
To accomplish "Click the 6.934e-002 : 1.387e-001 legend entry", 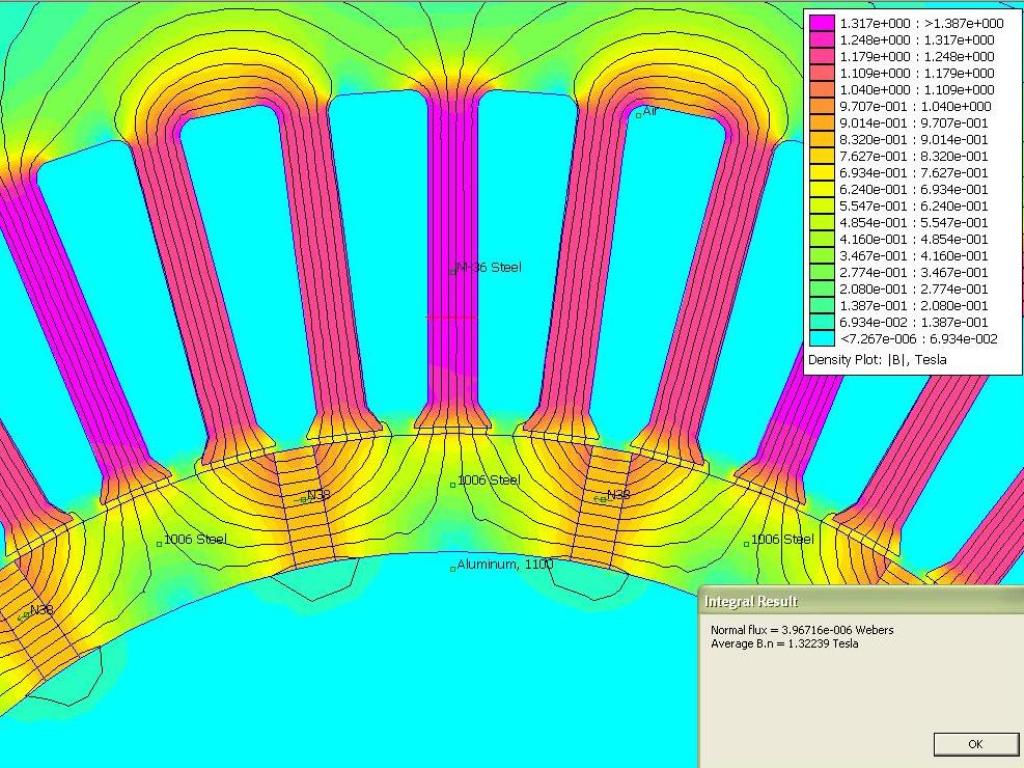I will pyautogui.click(x=913, y=322).
